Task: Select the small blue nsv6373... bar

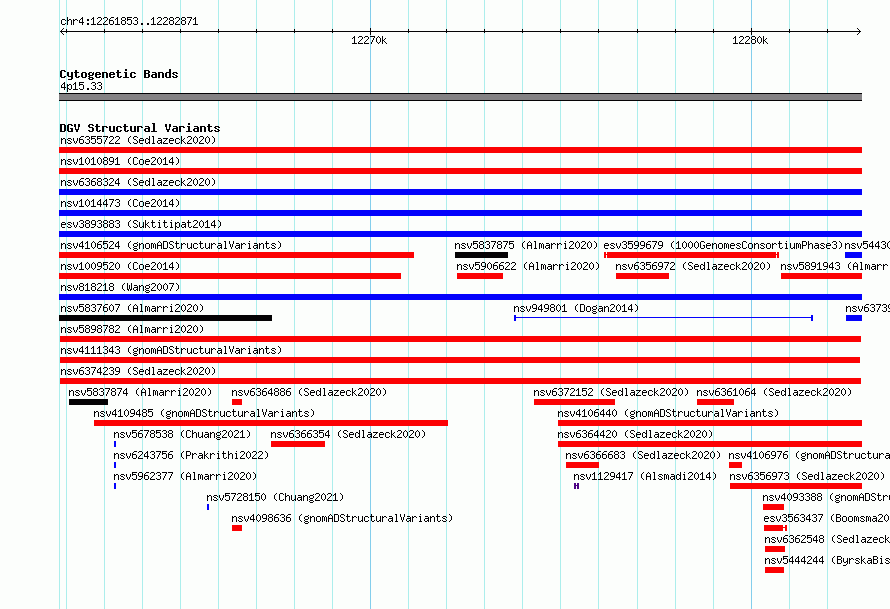Action: point(854,318)
